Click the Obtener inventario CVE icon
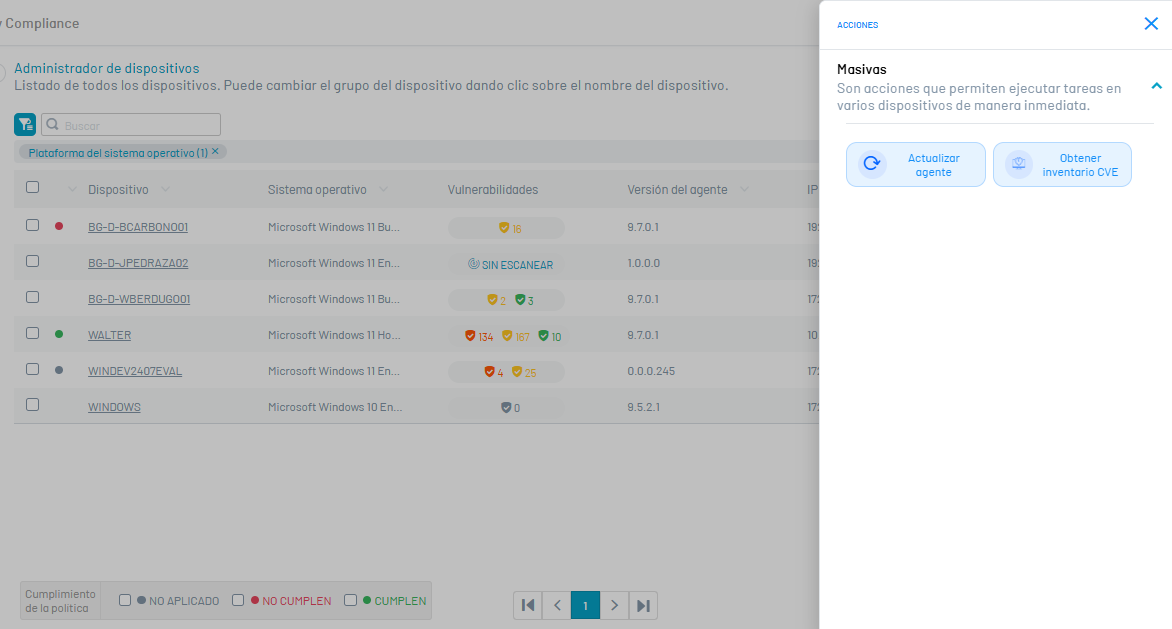The image size is (1172, 629). click(x=1018, y=164)
